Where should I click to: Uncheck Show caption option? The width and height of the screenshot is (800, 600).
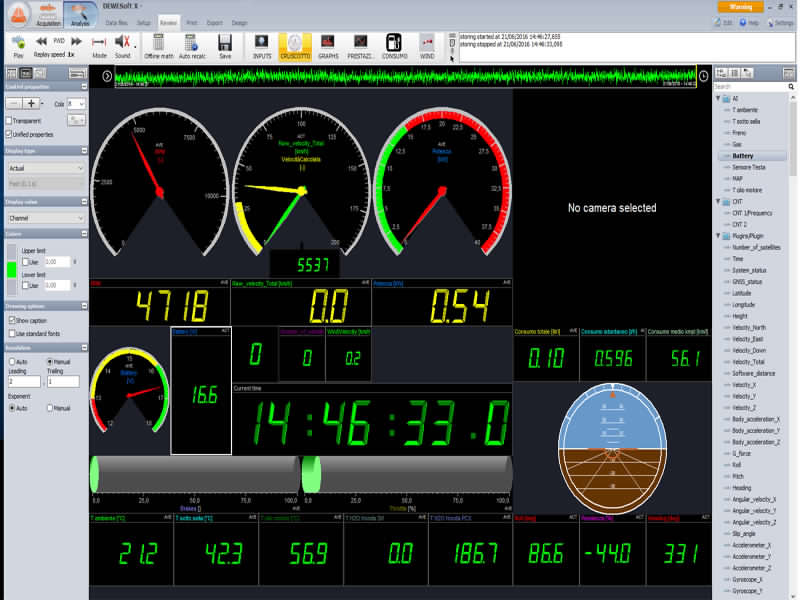(10, 320)
